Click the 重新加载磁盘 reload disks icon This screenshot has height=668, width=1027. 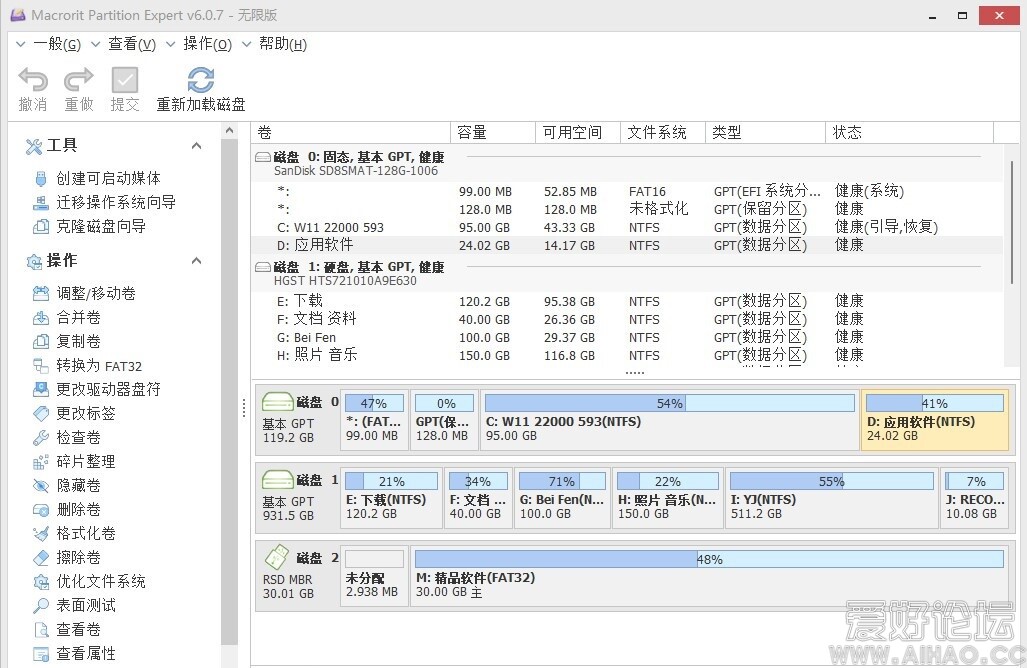coord(200,80)
